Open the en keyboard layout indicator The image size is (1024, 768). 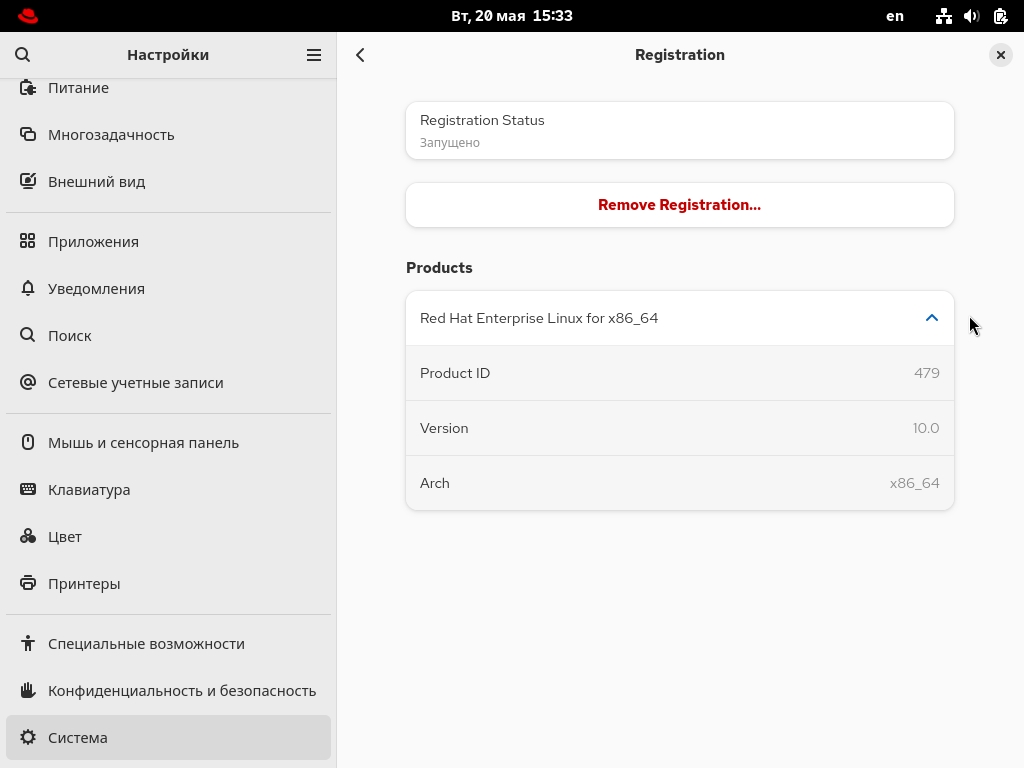(895, 16)
